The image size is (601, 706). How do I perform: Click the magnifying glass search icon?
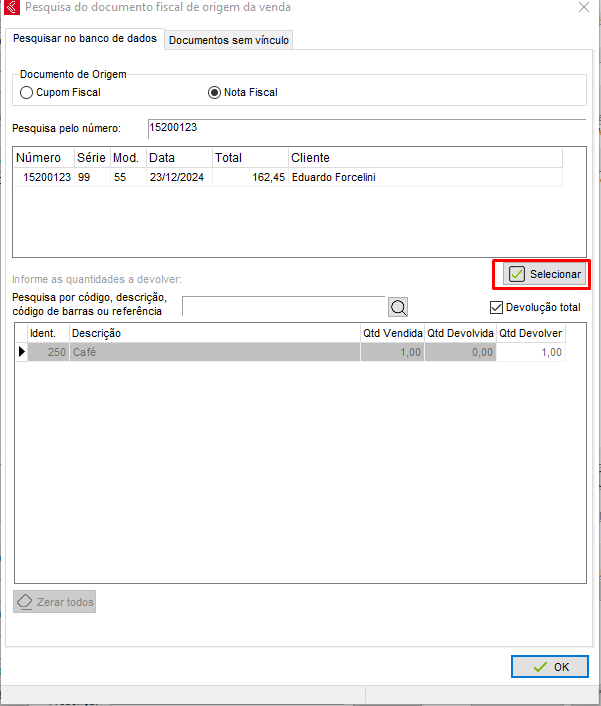point(398,307)
